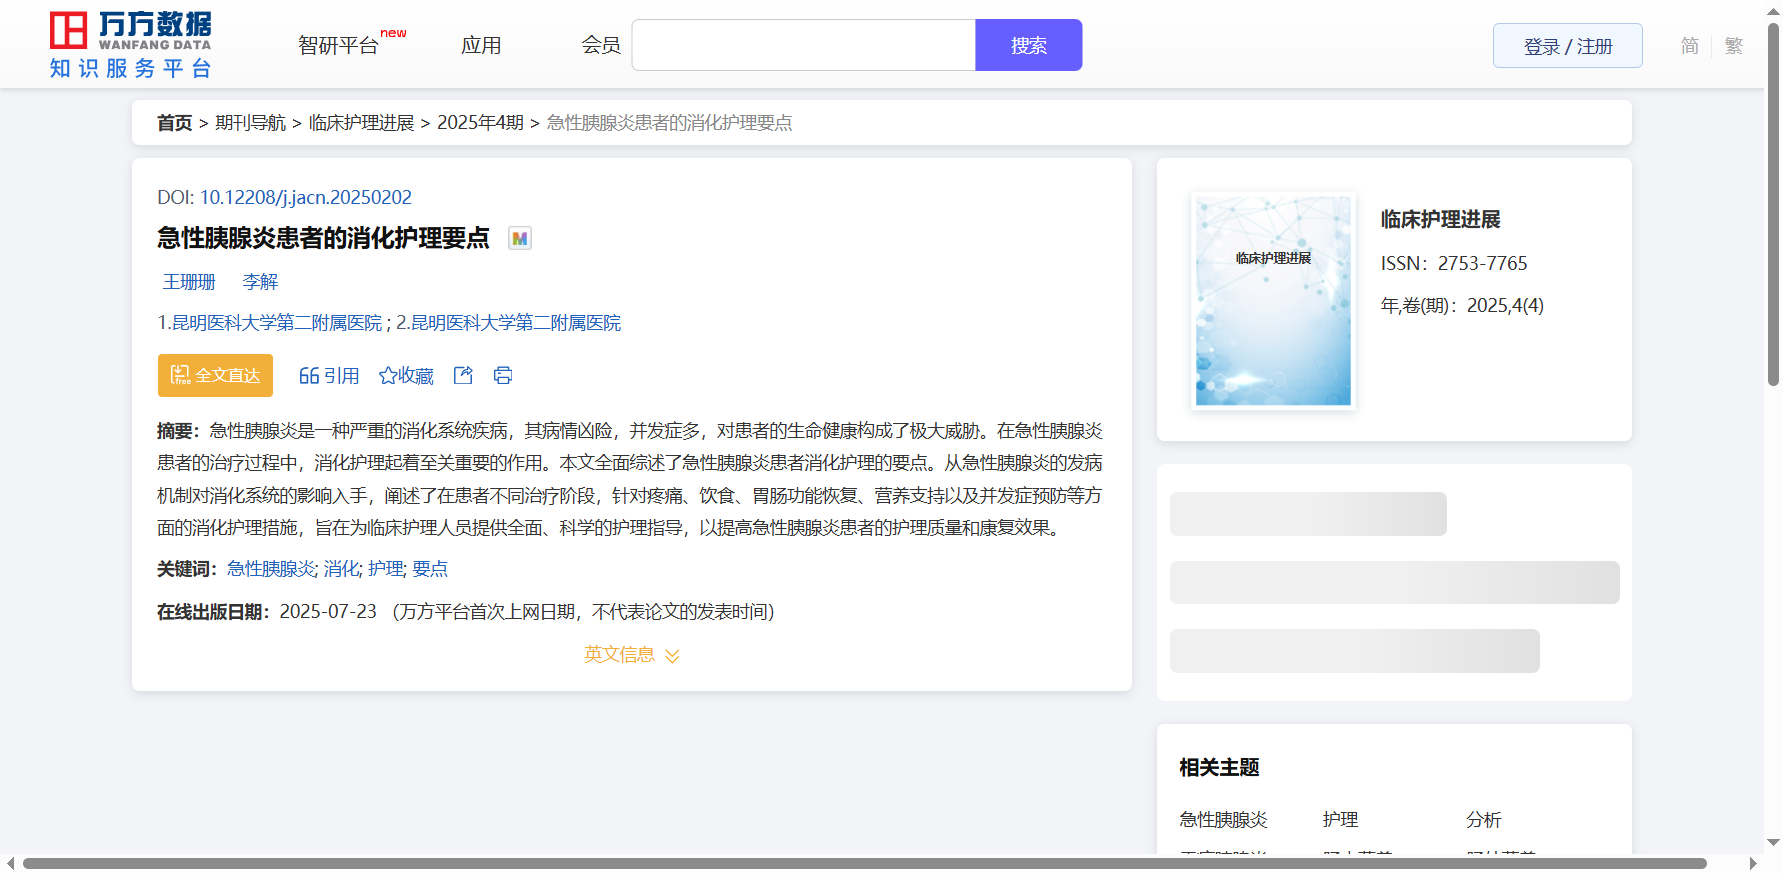Switch to traditional Chinese 繁
Image resolution: width=1783 pixels, height=873 pixels.
(1734, 46)
